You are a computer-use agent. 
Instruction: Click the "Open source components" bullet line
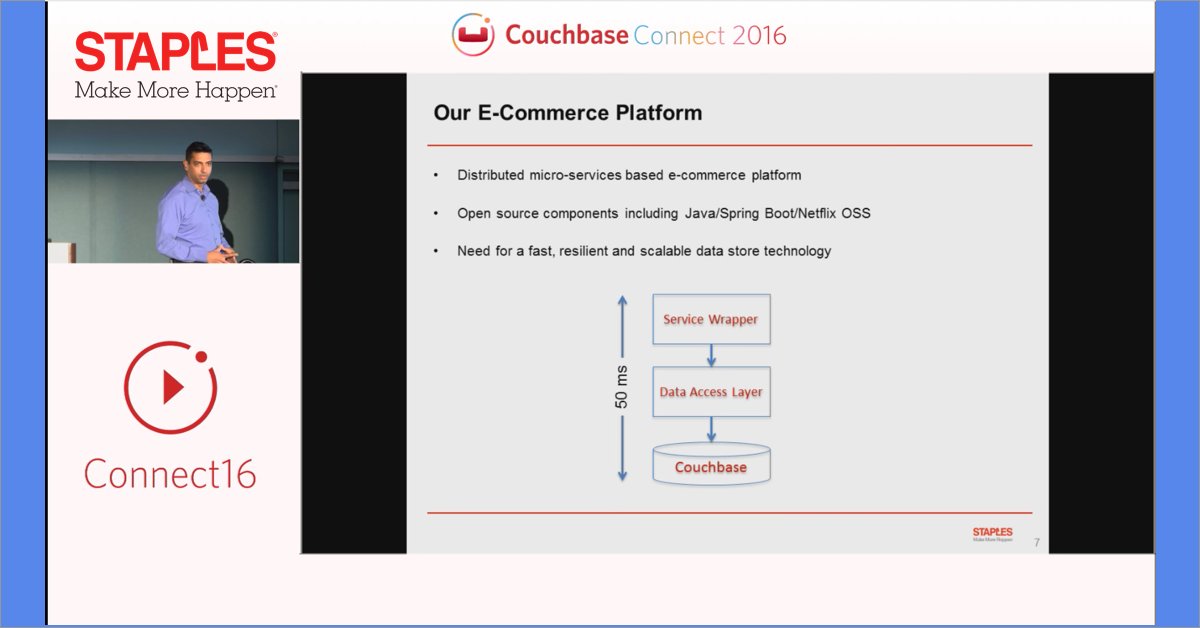tap(664, 213)
